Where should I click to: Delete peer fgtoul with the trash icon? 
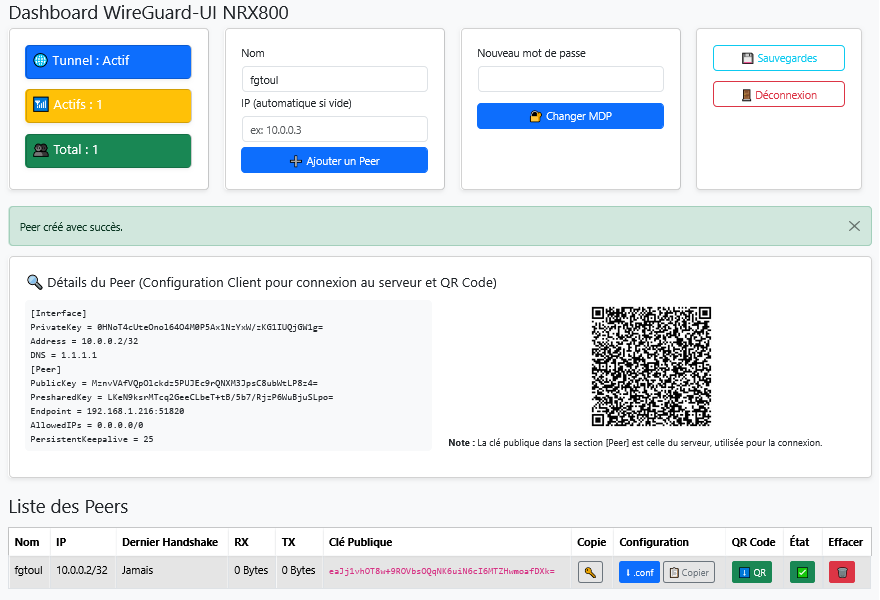click(x=842, y=572)
